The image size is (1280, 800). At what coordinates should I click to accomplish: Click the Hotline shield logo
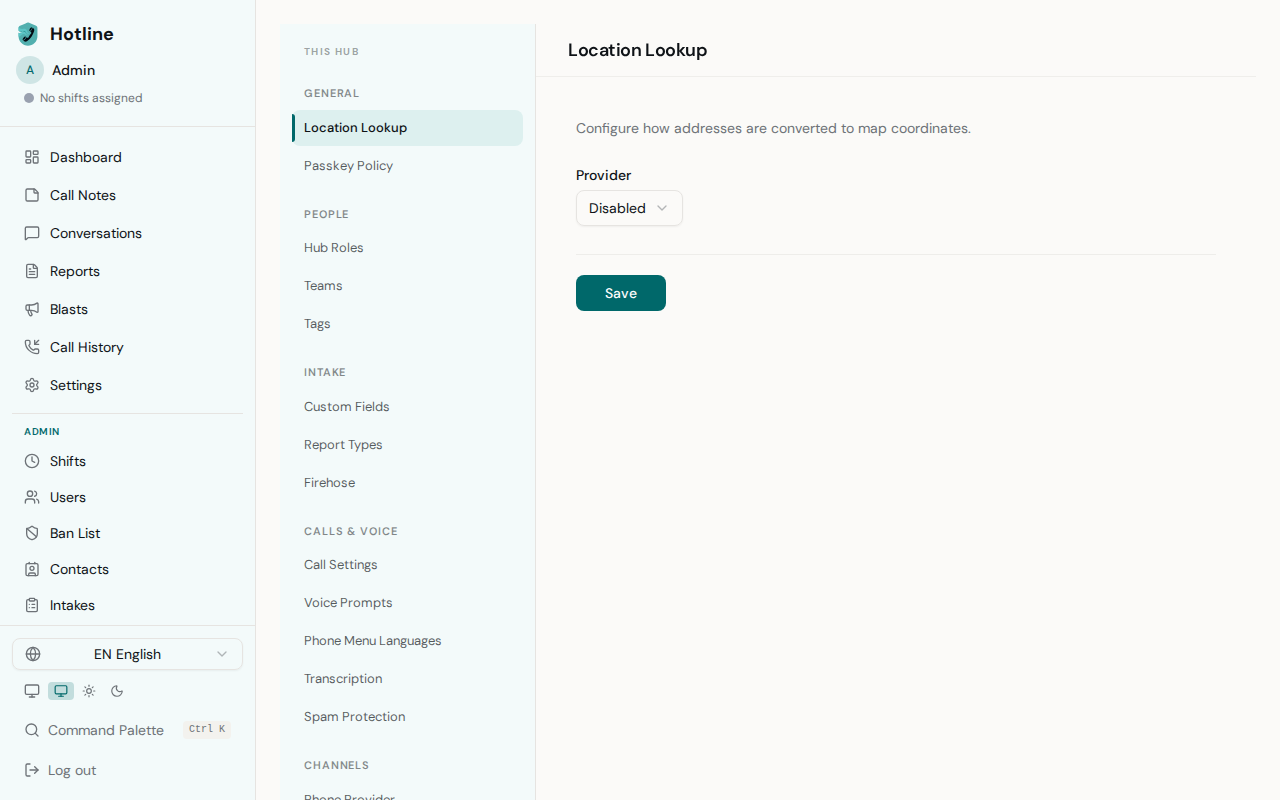pos(26,33)
